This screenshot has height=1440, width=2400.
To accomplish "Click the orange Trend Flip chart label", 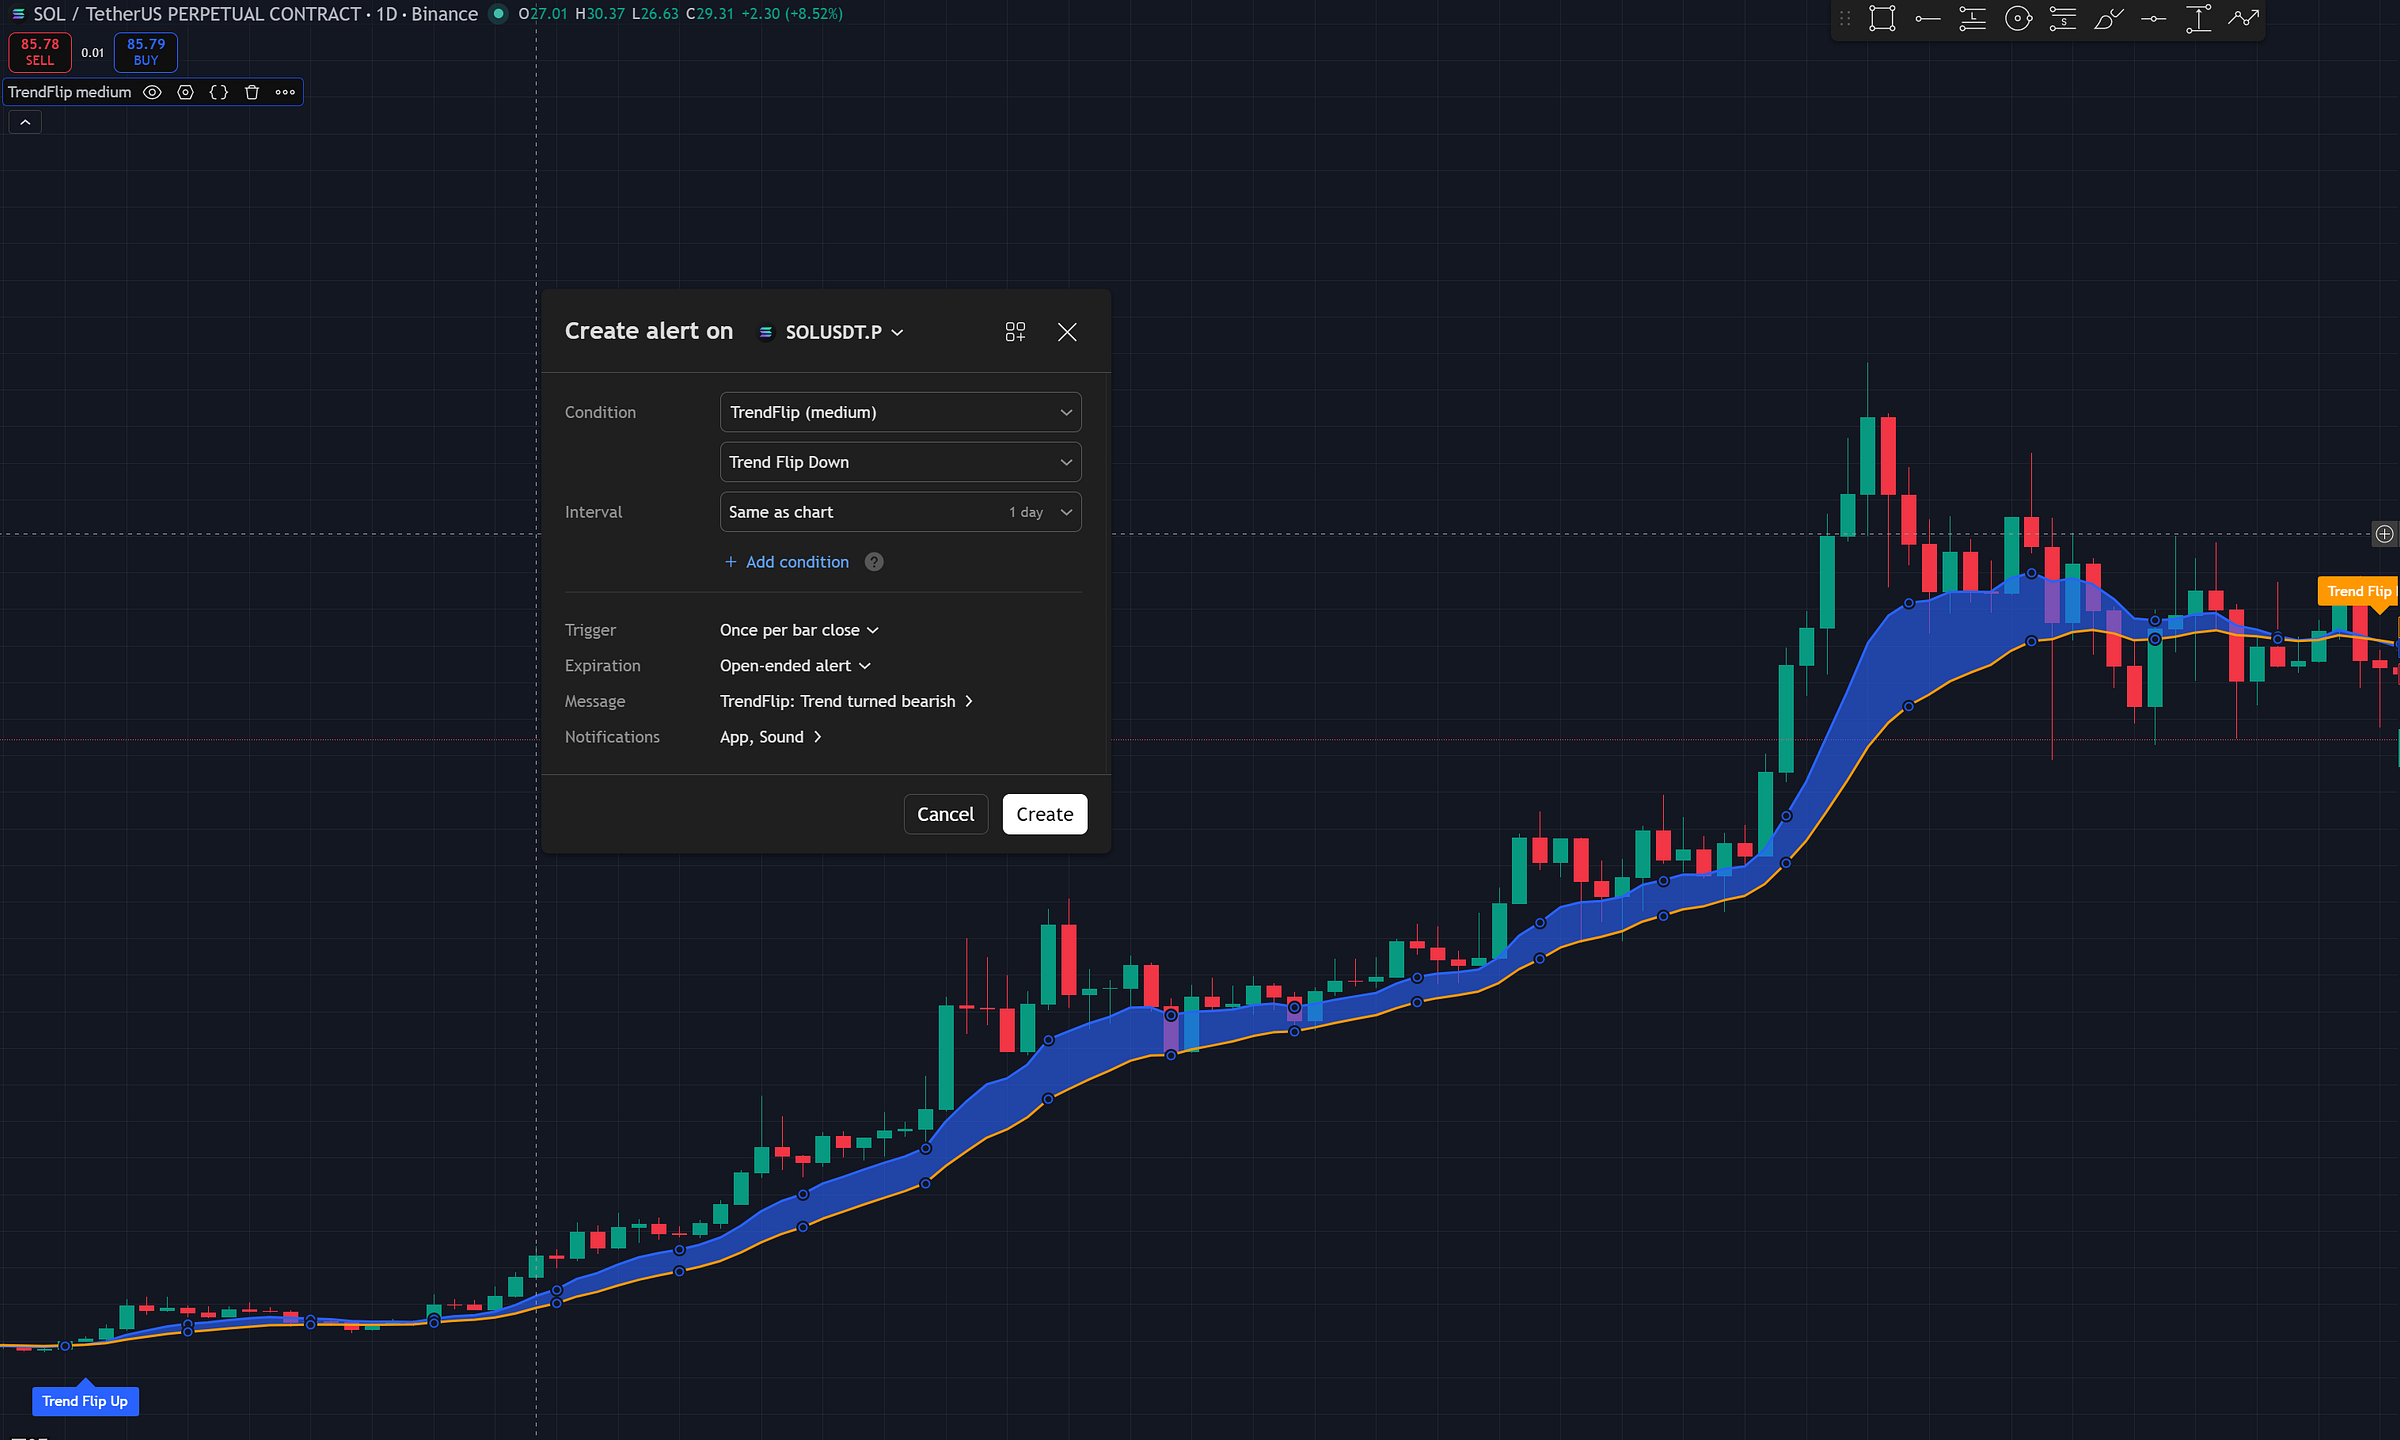I will 2358,591.
